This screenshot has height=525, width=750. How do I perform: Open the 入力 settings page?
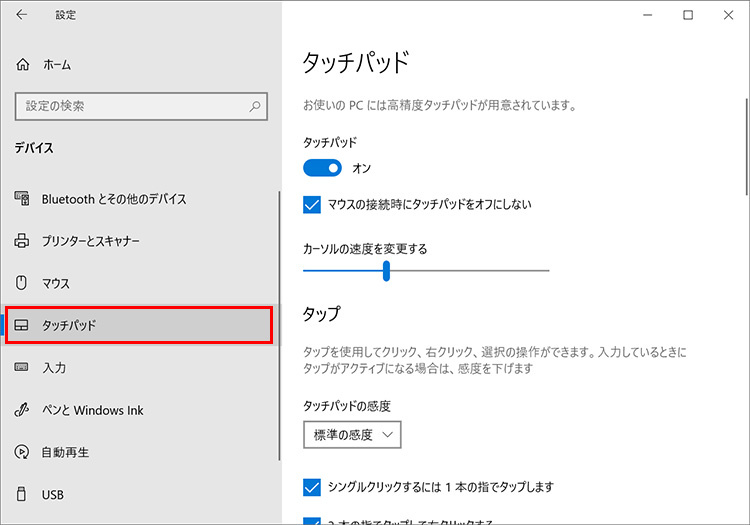coord(54,368)
